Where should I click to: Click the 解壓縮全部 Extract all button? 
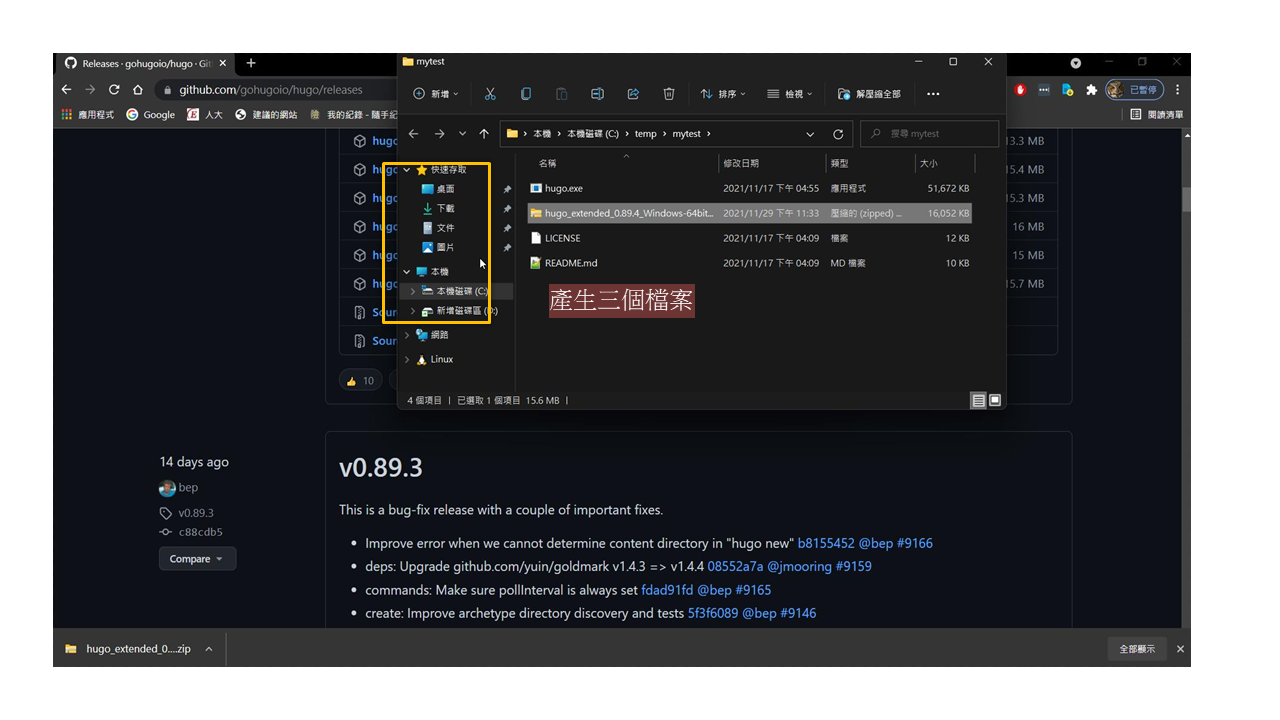[869, 94]
